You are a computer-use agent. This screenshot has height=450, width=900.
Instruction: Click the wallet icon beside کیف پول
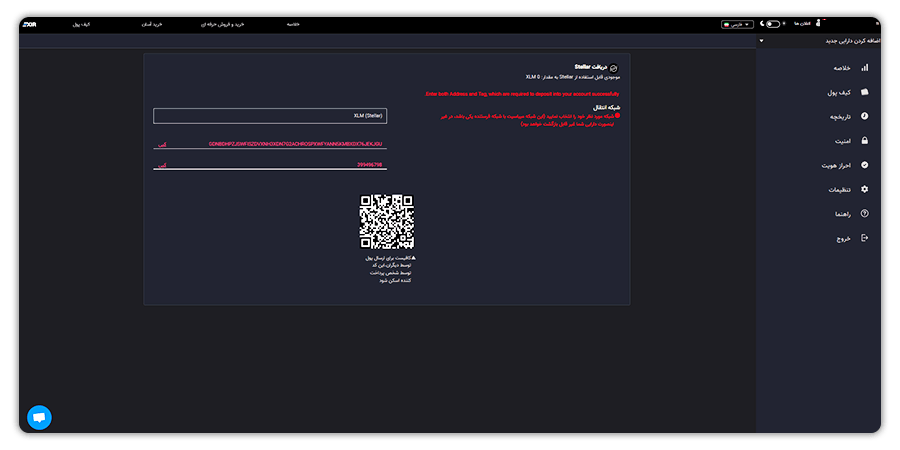[x=864, y=92]
